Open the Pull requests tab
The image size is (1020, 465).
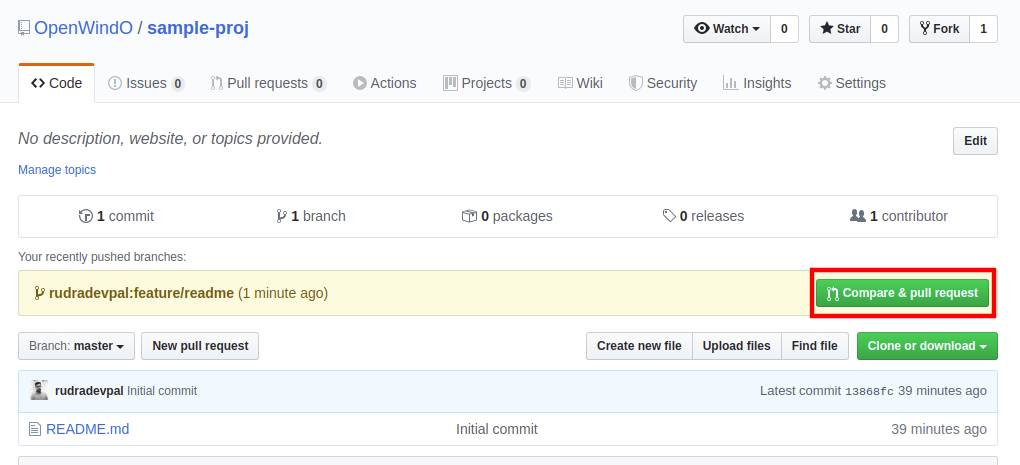pos(268,83)
